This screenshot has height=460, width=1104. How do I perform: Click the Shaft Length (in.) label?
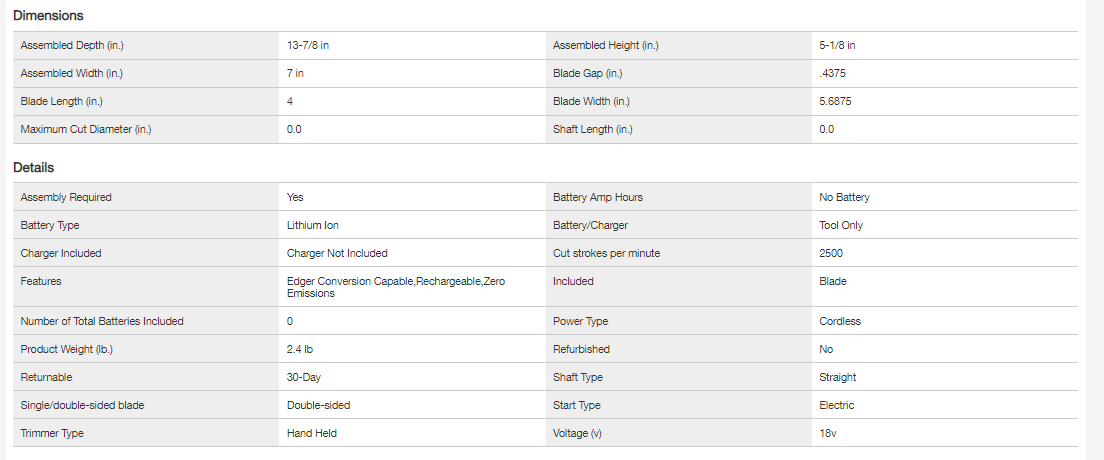pos(593,129)
